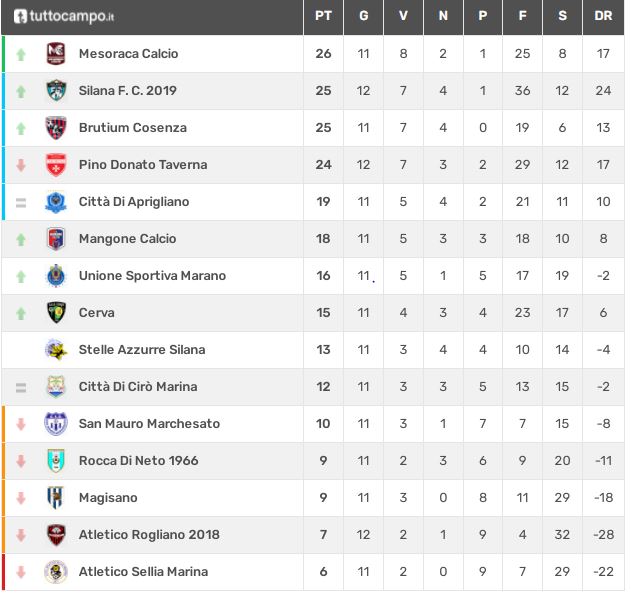Click the red down arrow beside San Mauro Marchesato
The width and height of the screenshot is (631, 594).
pyautogui.click(x=21, y=424)
